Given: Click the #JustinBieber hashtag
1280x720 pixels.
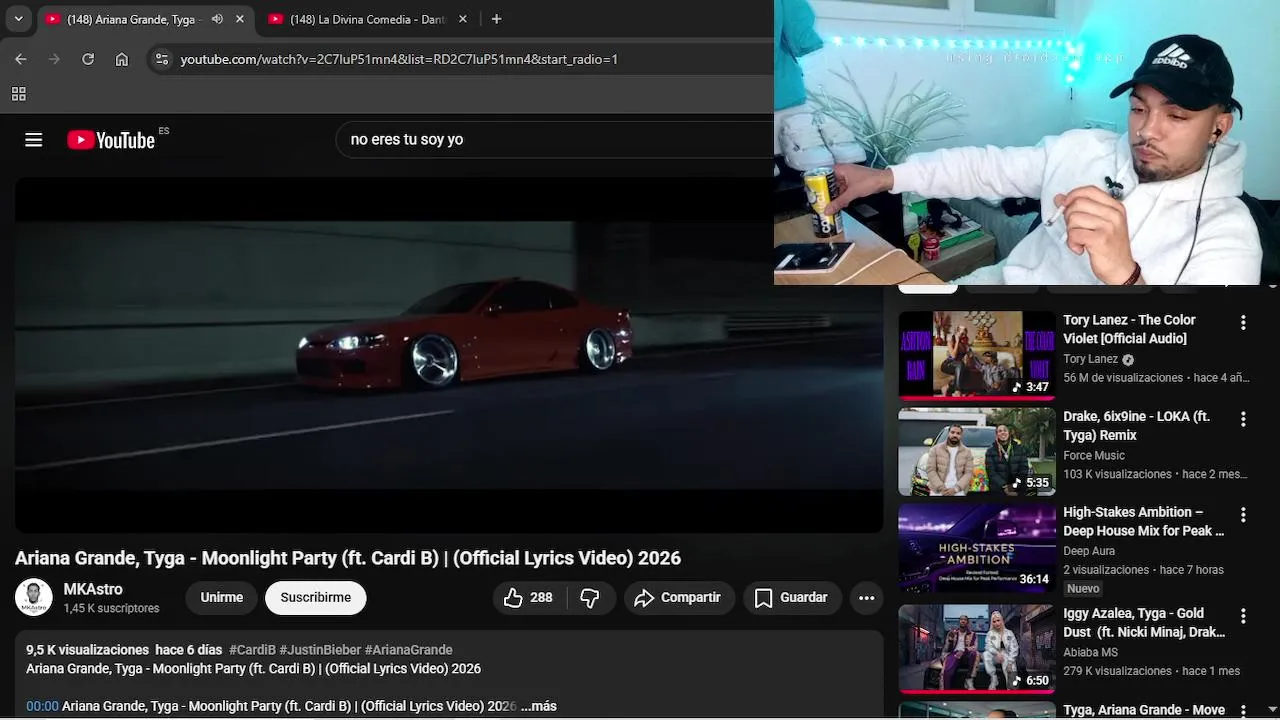Looking at the screenshot, I should pos(320,650).
